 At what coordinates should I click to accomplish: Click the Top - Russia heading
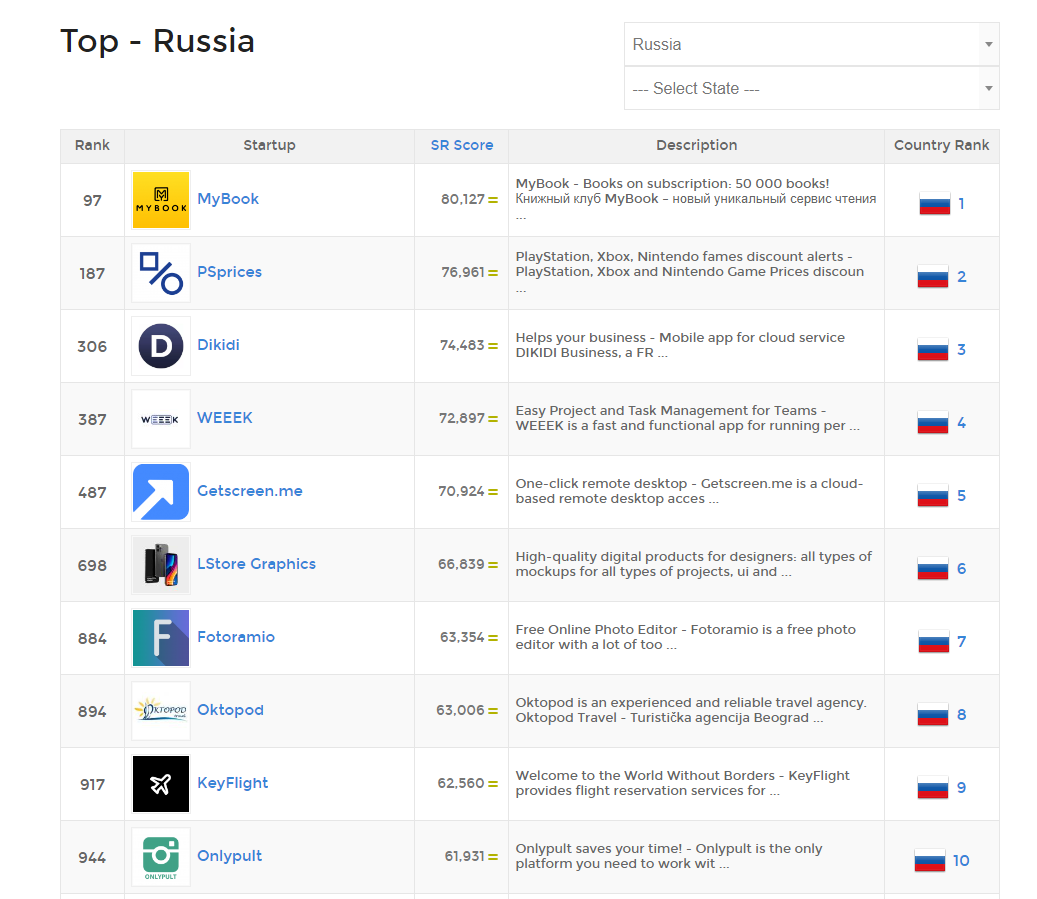click(157, 41)
